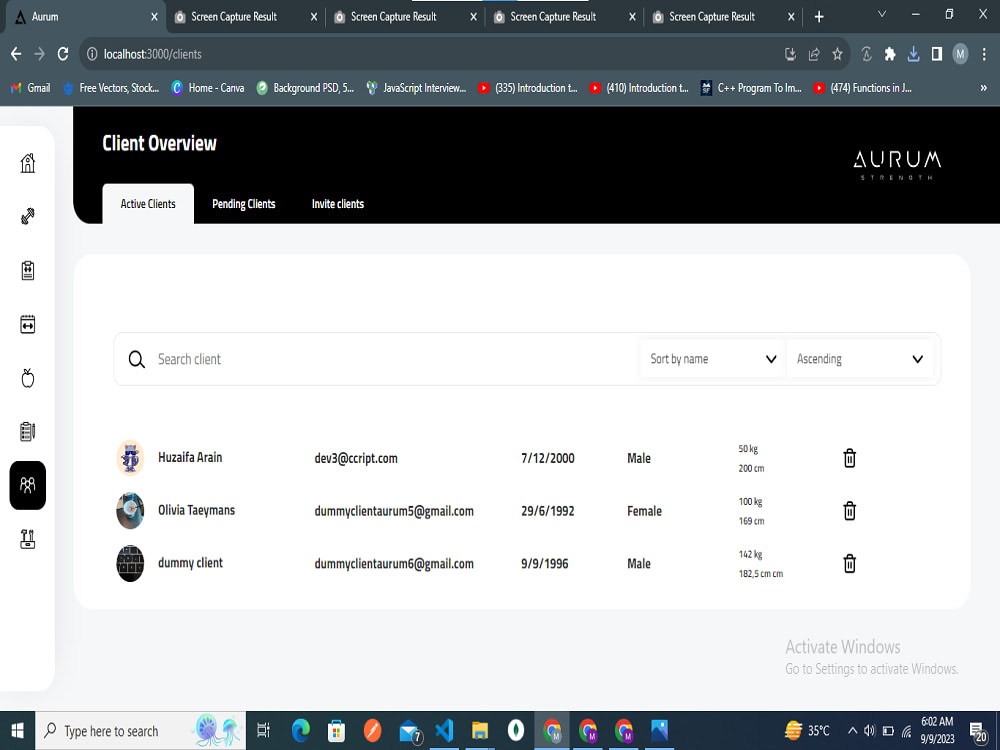Click the search magnifier icon

(137, 358)
